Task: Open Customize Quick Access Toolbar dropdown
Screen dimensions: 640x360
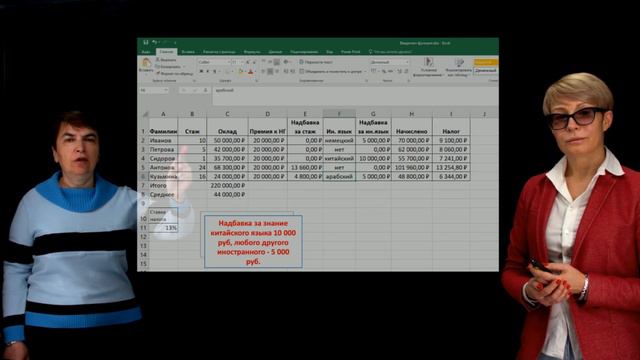Action: (x=175, y=42)
